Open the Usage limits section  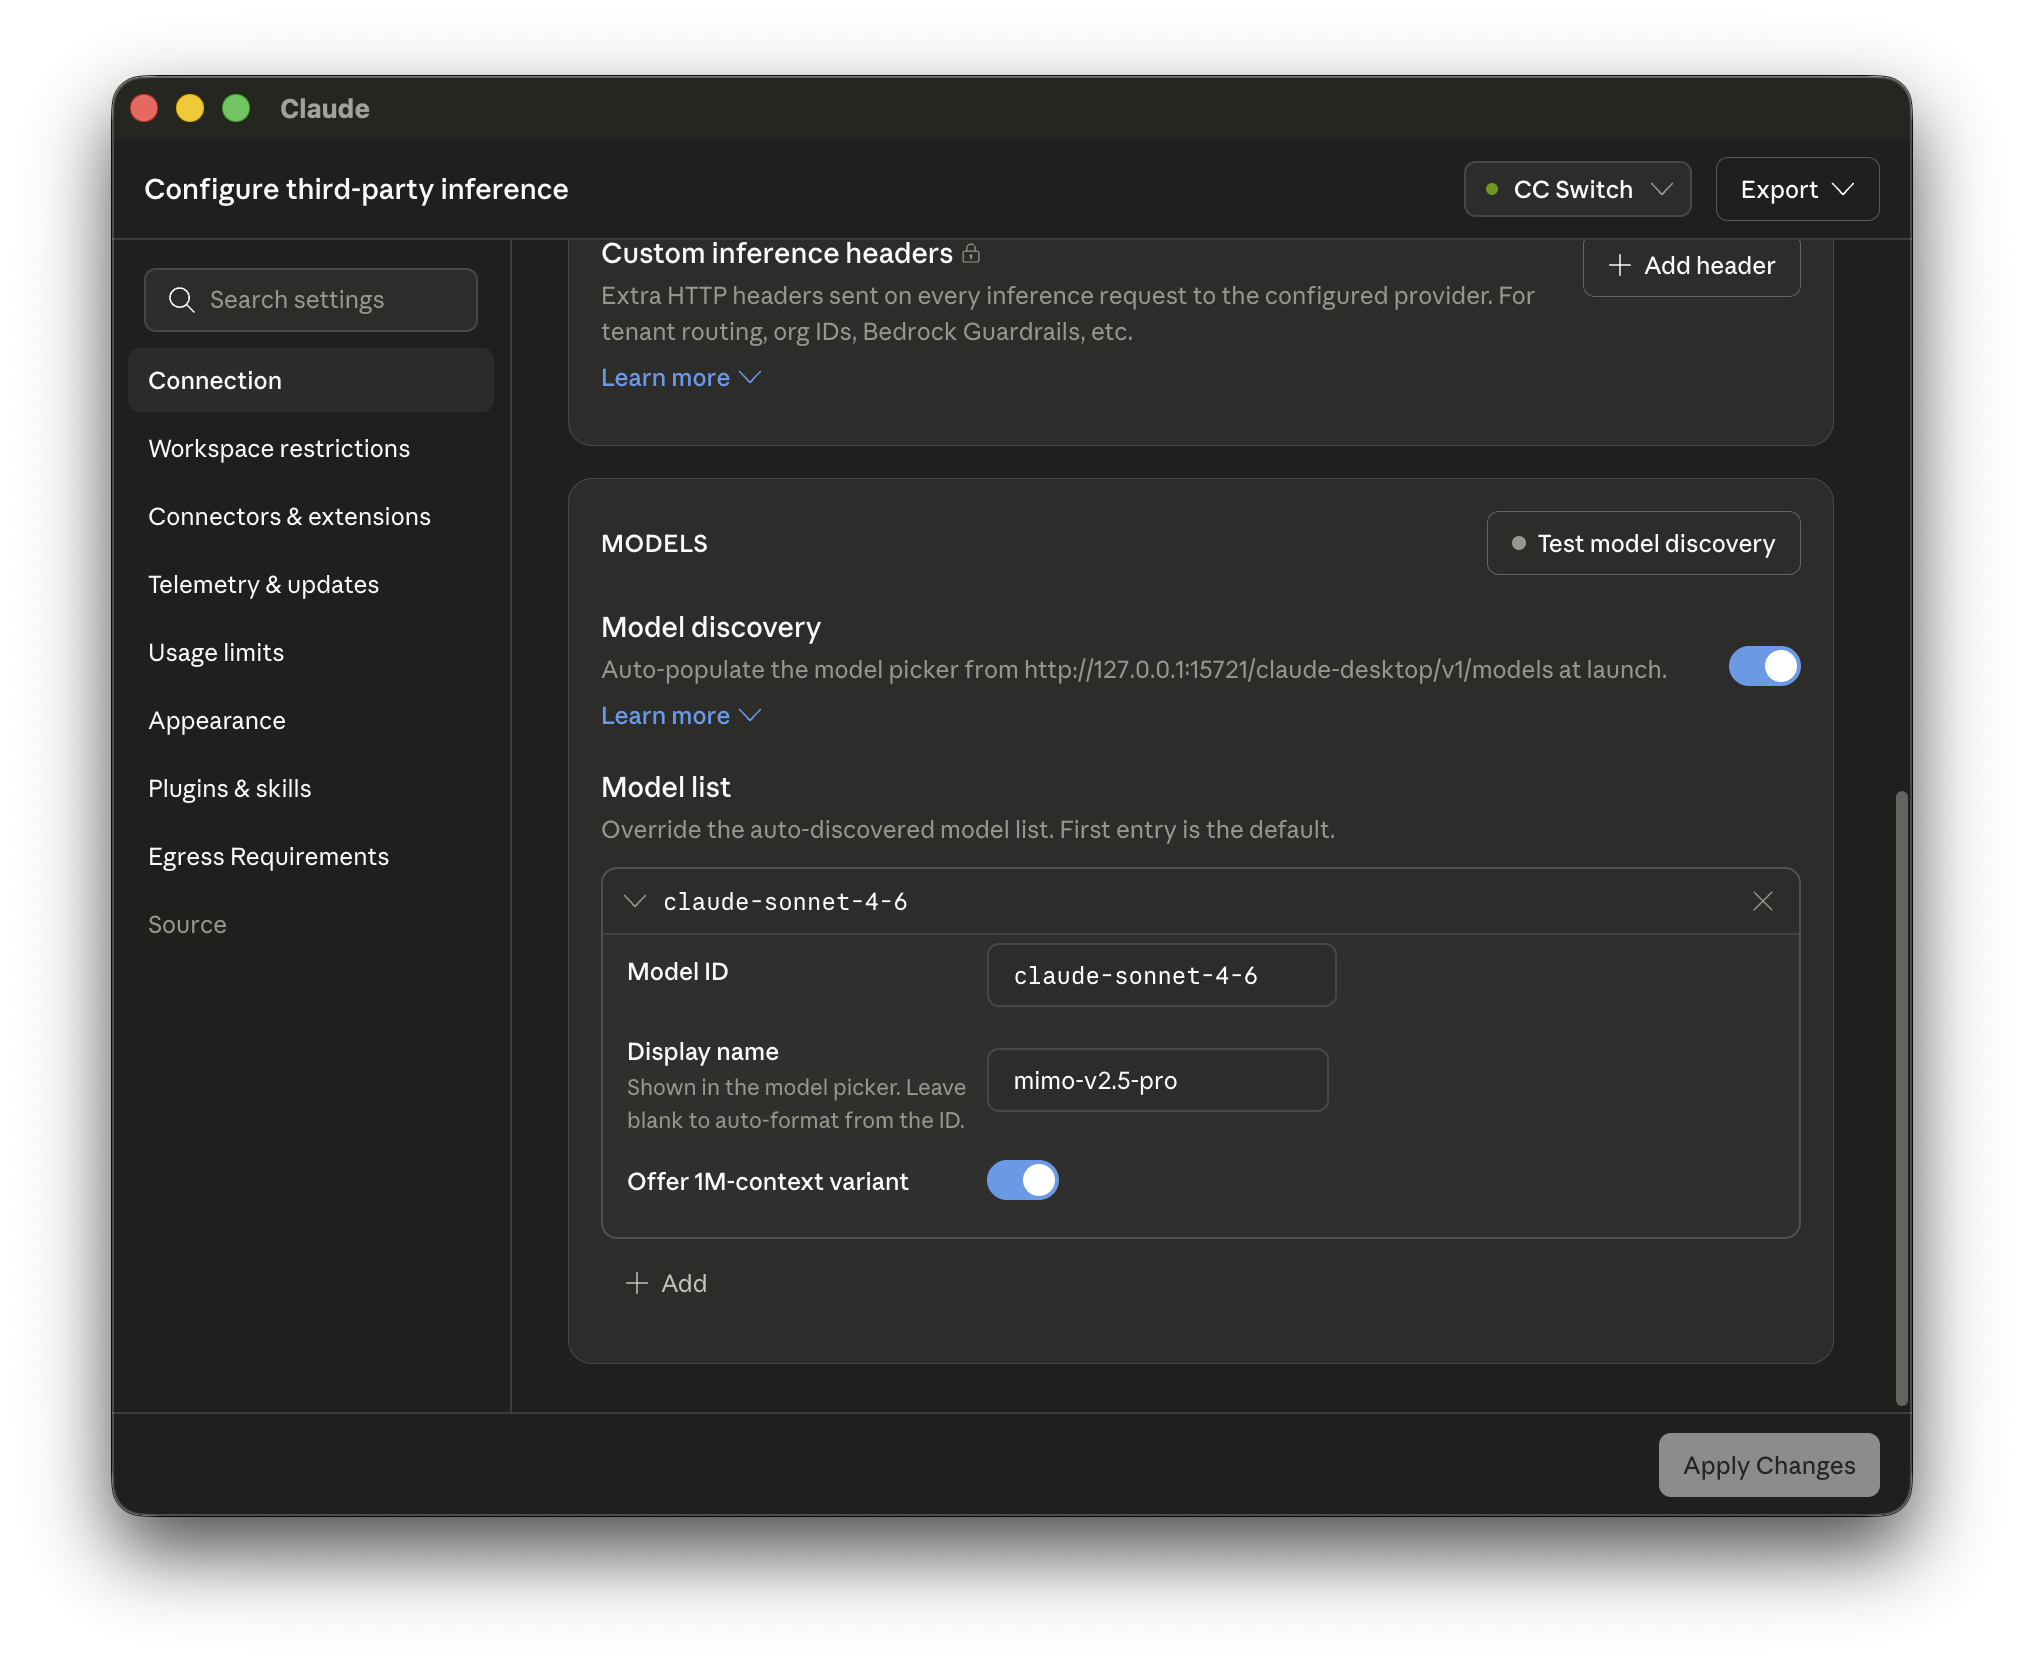click(x=311, y=652)
